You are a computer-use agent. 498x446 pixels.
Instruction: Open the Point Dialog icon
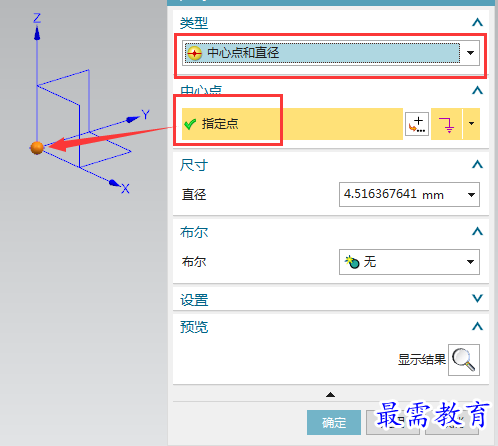click(417, 124)
